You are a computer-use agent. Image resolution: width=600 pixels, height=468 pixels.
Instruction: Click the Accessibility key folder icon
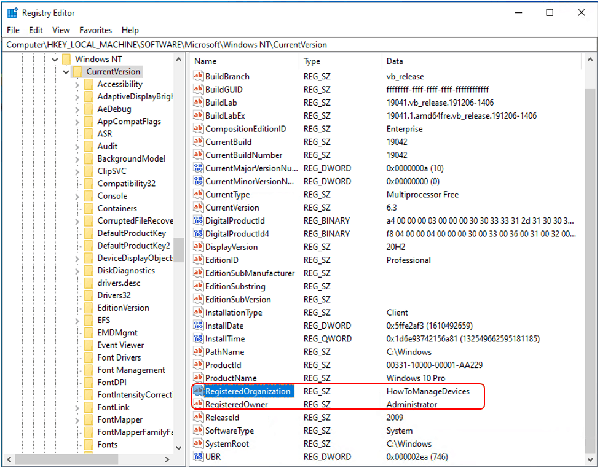click(88, 84)
